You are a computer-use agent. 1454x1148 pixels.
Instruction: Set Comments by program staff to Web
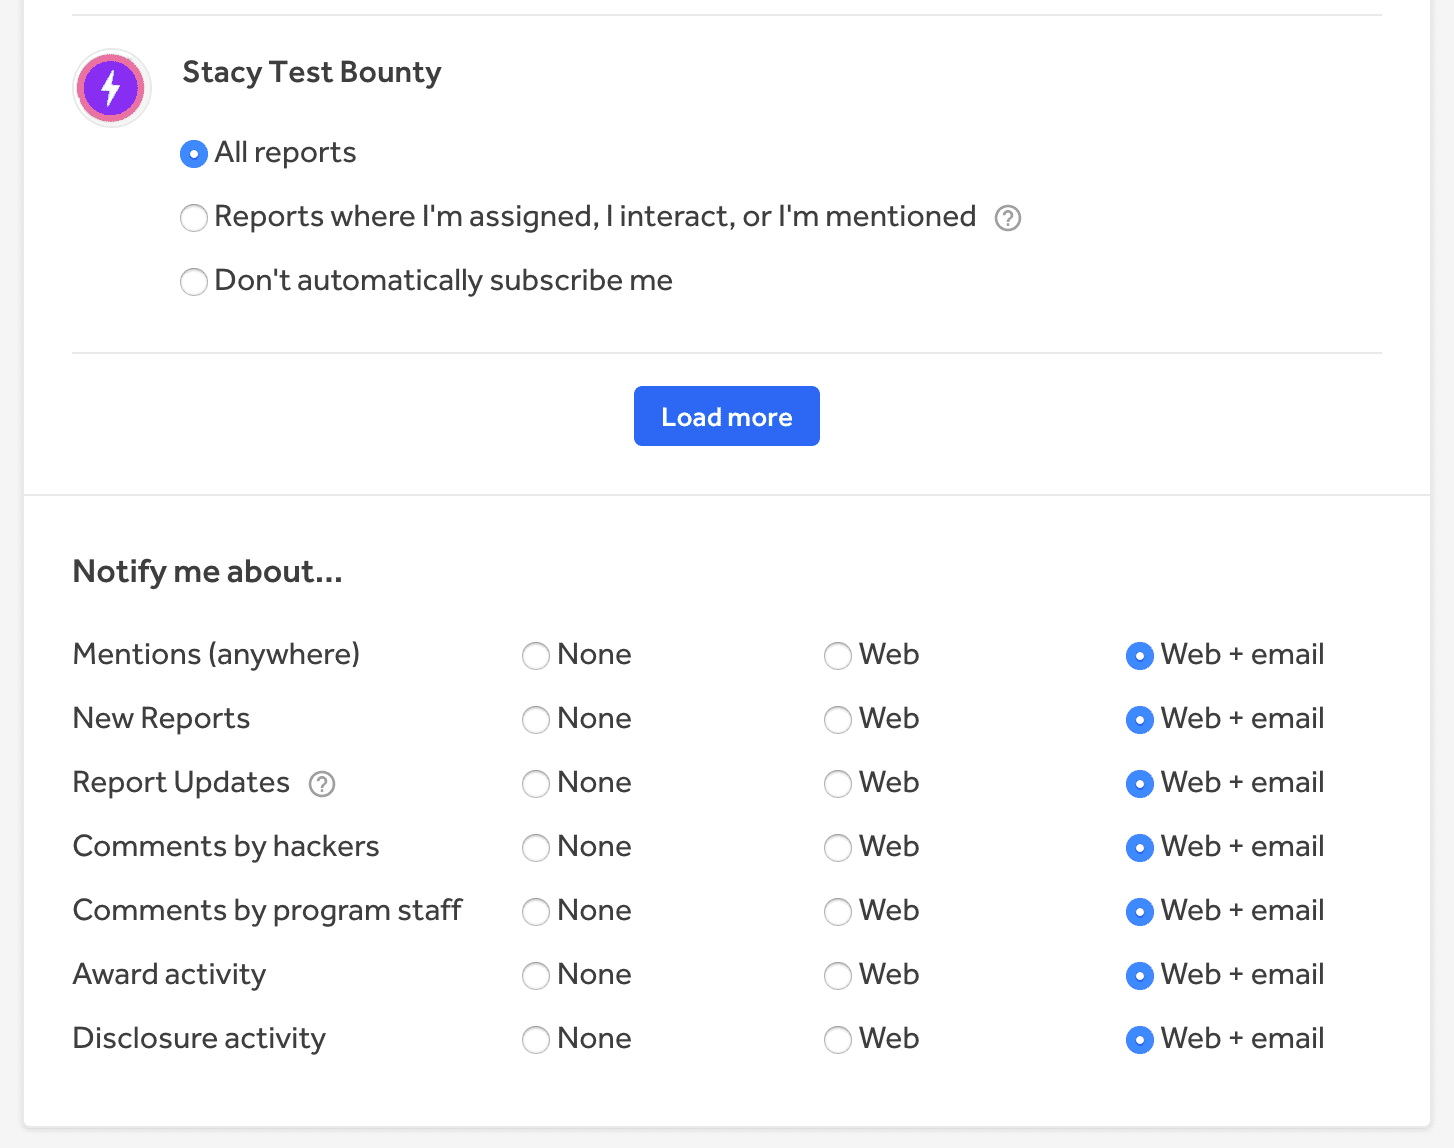click(x=837, y=912)
